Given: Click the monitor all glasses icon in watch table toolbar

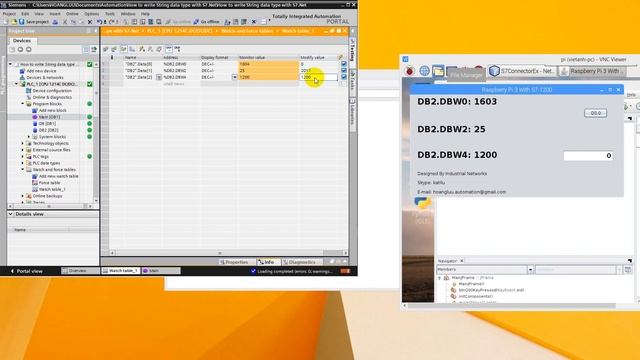Looking at the screenshot, I should [x=169, y=49].
